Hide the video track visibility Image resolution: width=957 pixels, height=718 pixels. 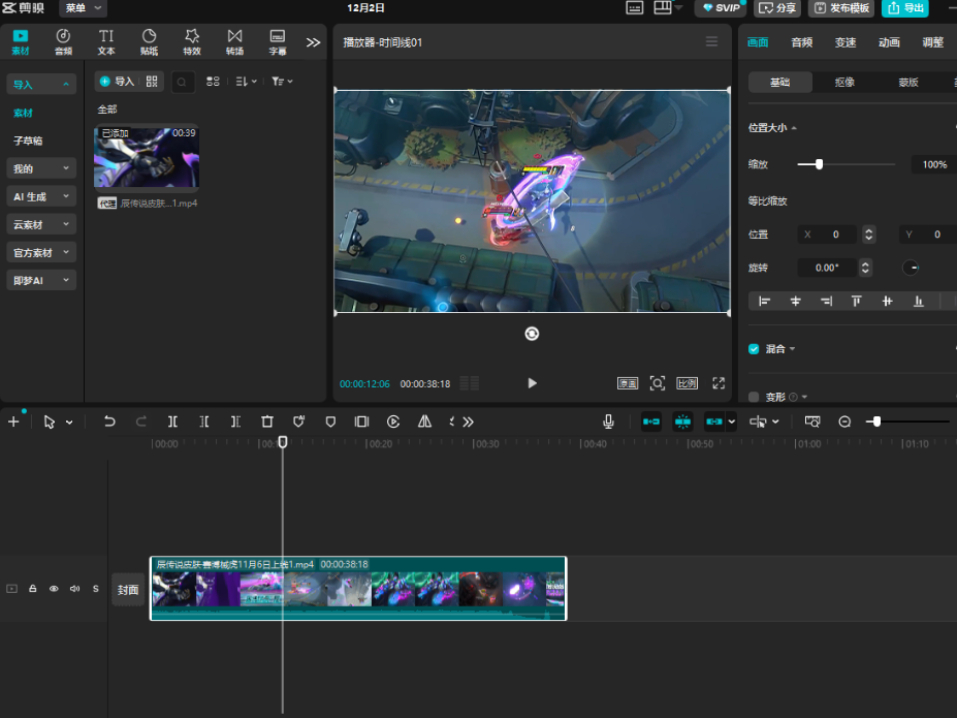[54, 589]
